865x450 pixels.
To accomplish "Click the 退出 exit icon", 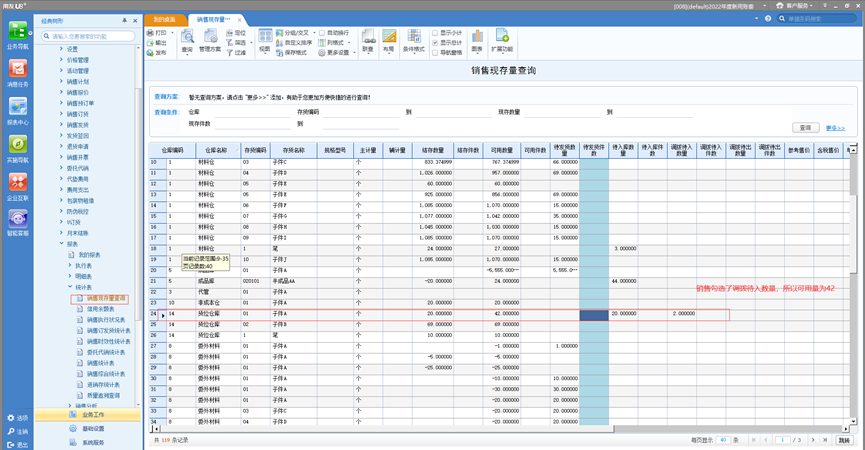I will [10, 444].
